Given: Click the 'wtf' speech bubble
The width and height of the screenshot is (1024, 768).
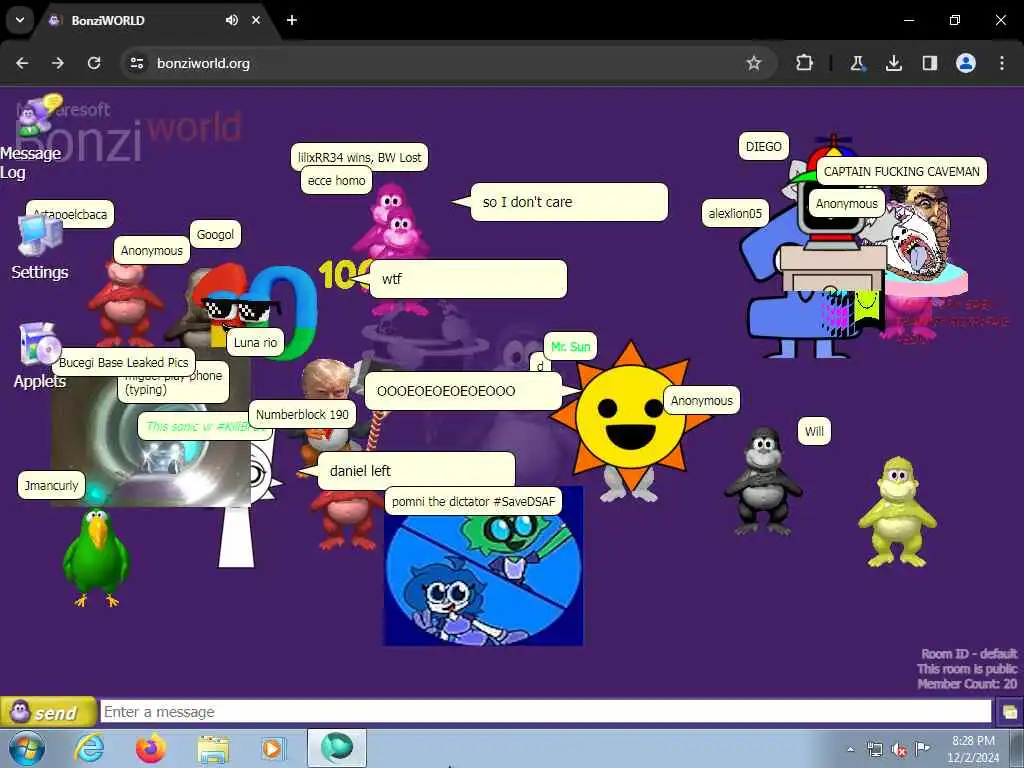Looking at the screenshot, I should coord(468,279).
